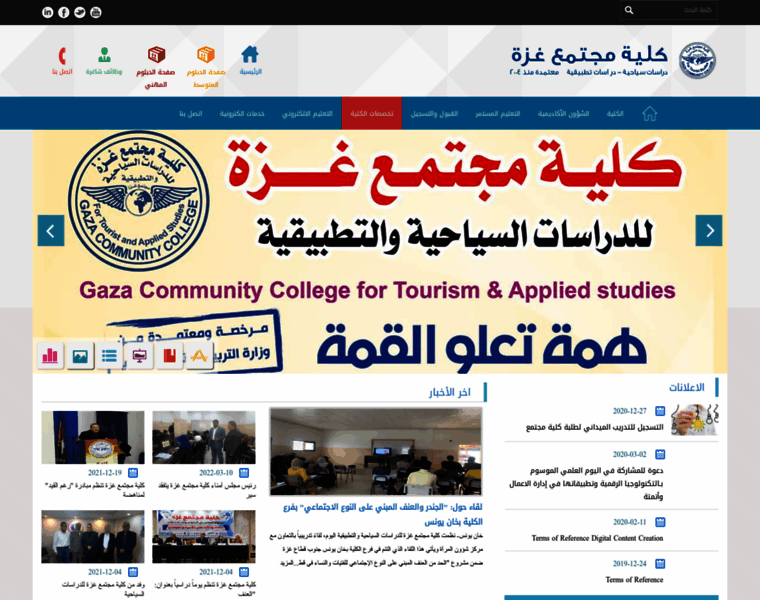Open the YouTube social icon
Screen dimensions: 760x600
96,12
